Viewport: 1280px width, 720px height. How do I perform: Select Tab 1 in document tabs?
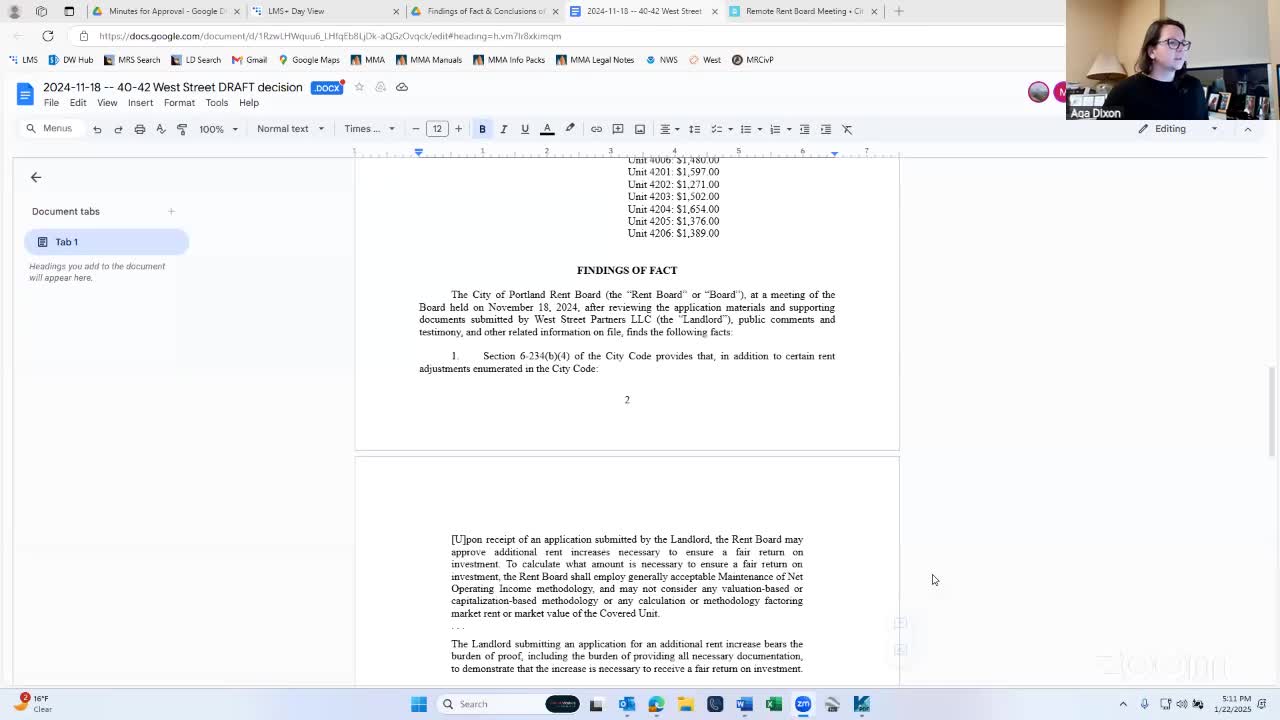pyautogui.click(x=106, y=242)
